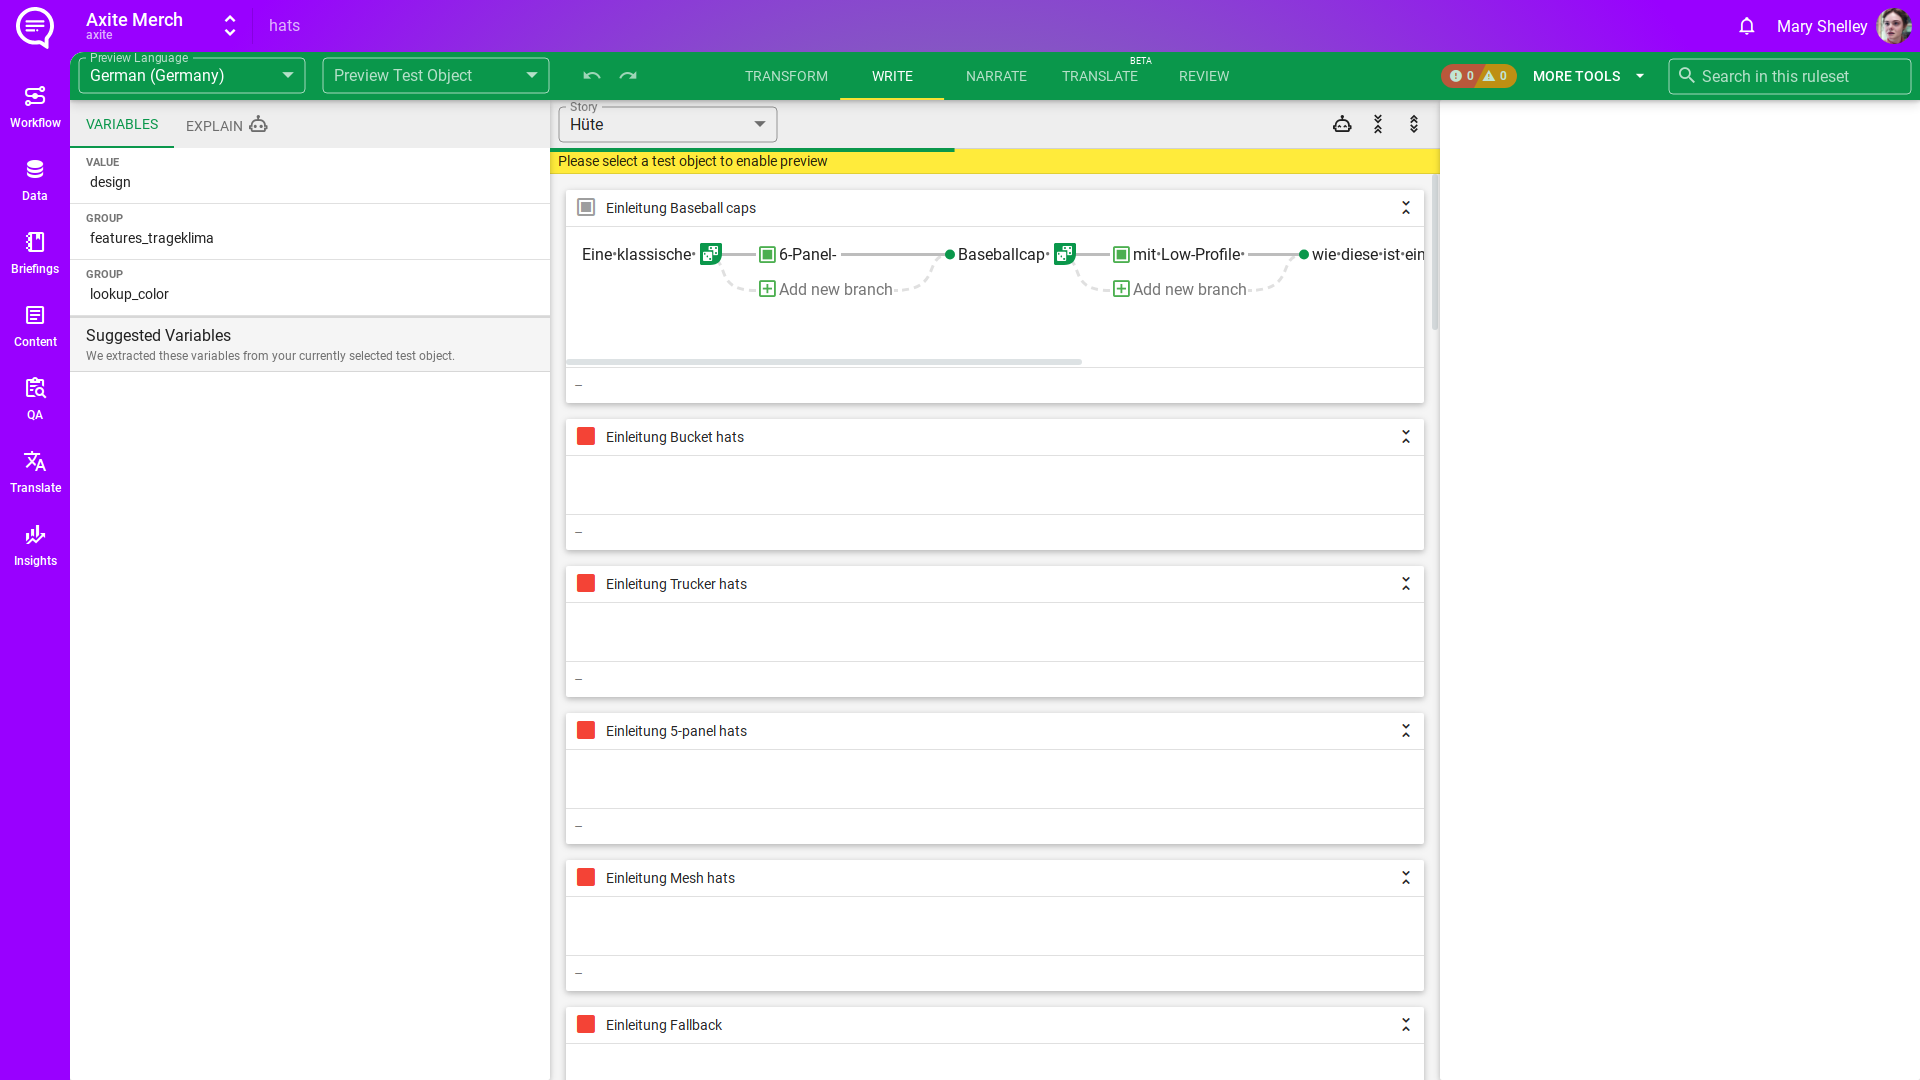Open the Data section in sidebar
The height and width of the screenshot is (1080, 1920).
coord(35,180)
